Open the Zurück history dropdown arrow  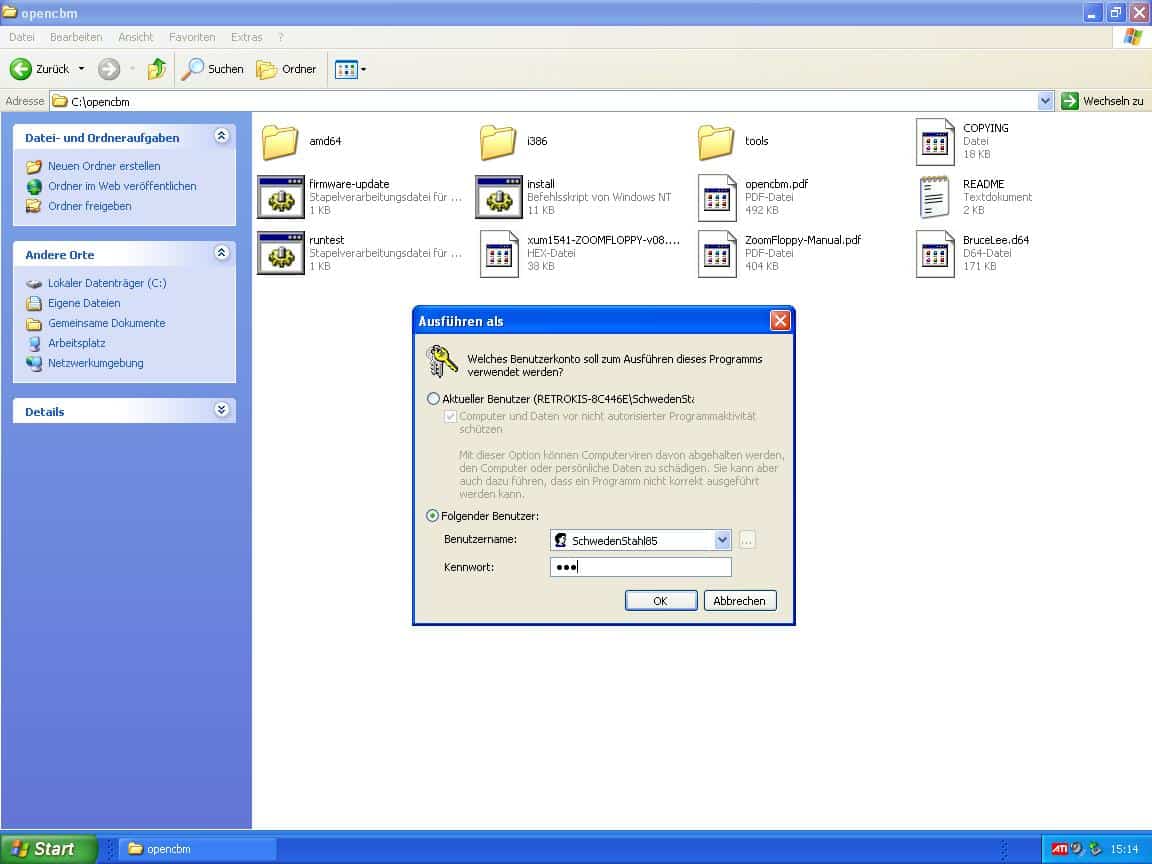point(82,69)
